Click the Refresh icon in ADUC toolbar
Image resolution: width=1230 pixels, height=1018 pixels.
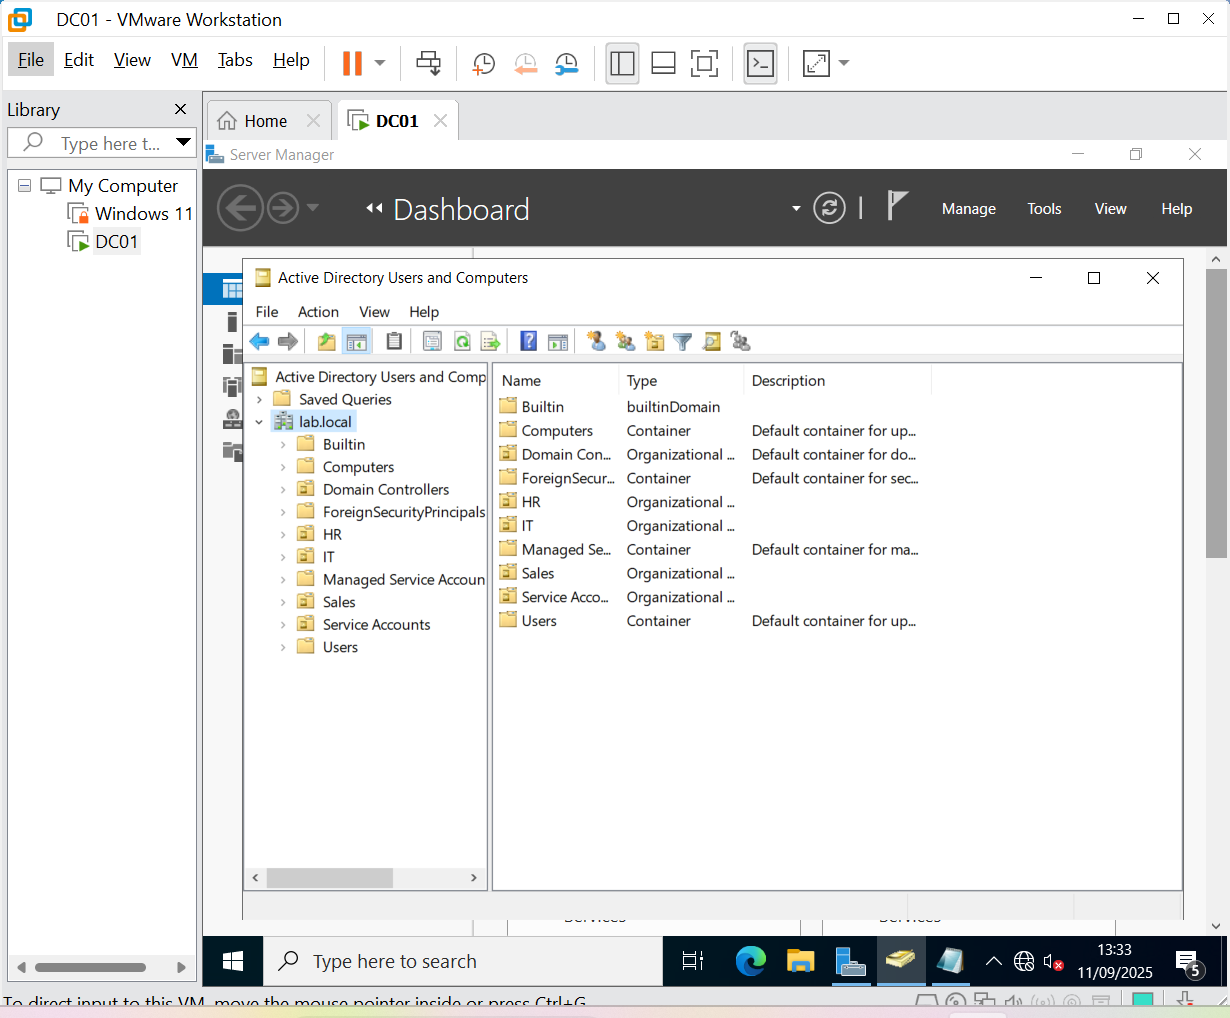click(x=462, y=341)
